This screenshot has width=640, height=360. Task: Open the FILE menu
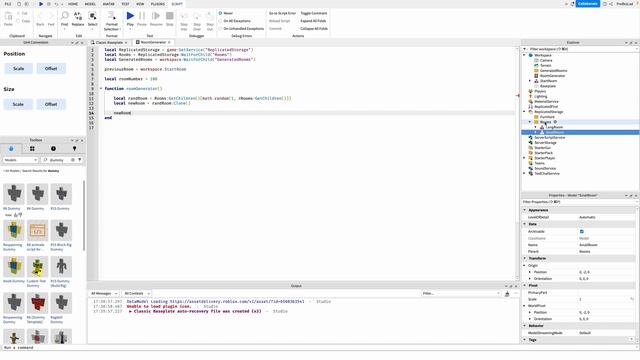click(x=8, y=4)
